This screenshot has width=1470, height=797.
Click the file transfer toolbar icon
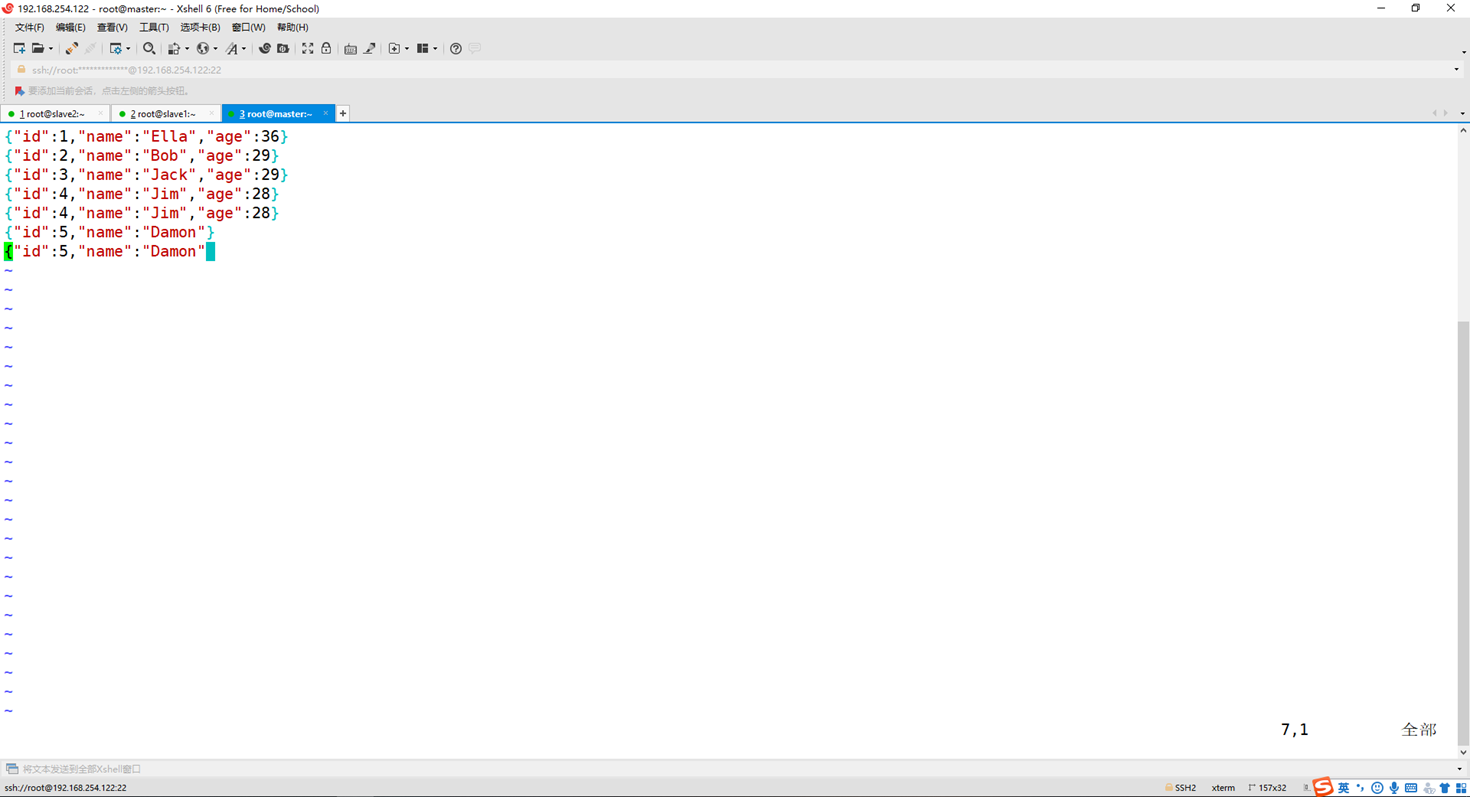[x=174, y=48]
